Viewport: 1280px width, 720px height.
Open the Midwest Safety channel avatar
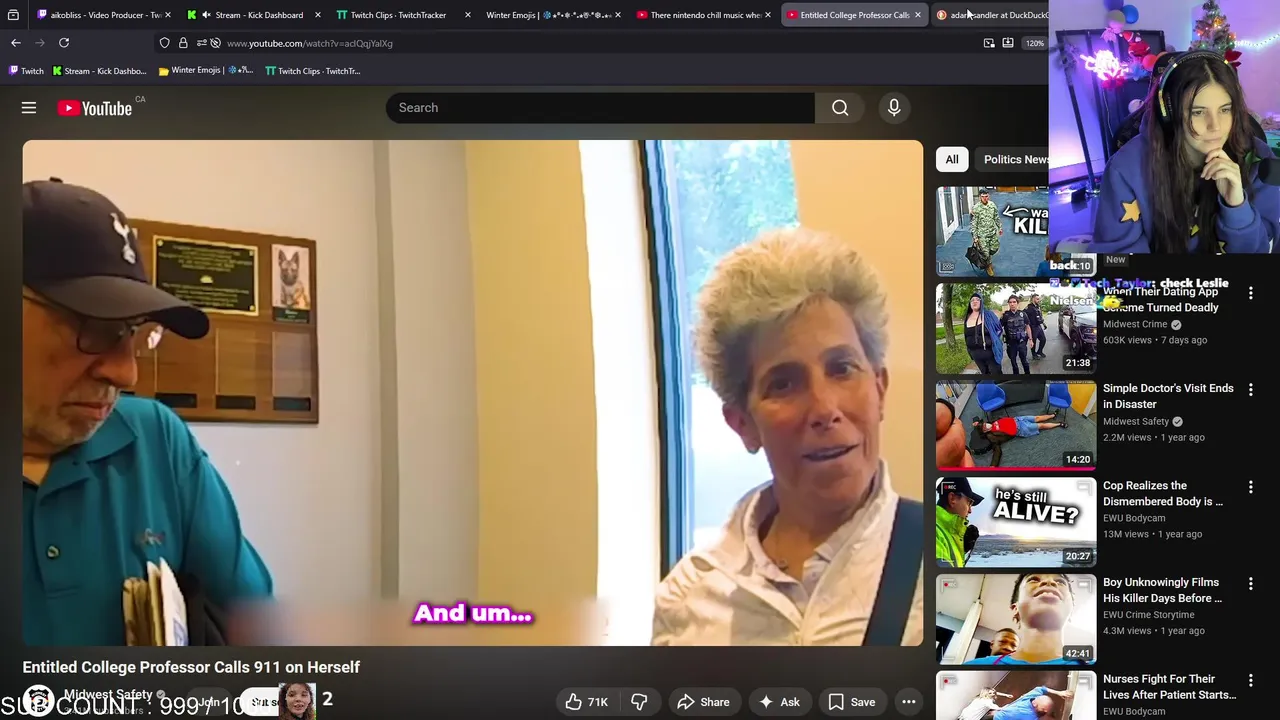pyautogui.click(x=38, y=701)
